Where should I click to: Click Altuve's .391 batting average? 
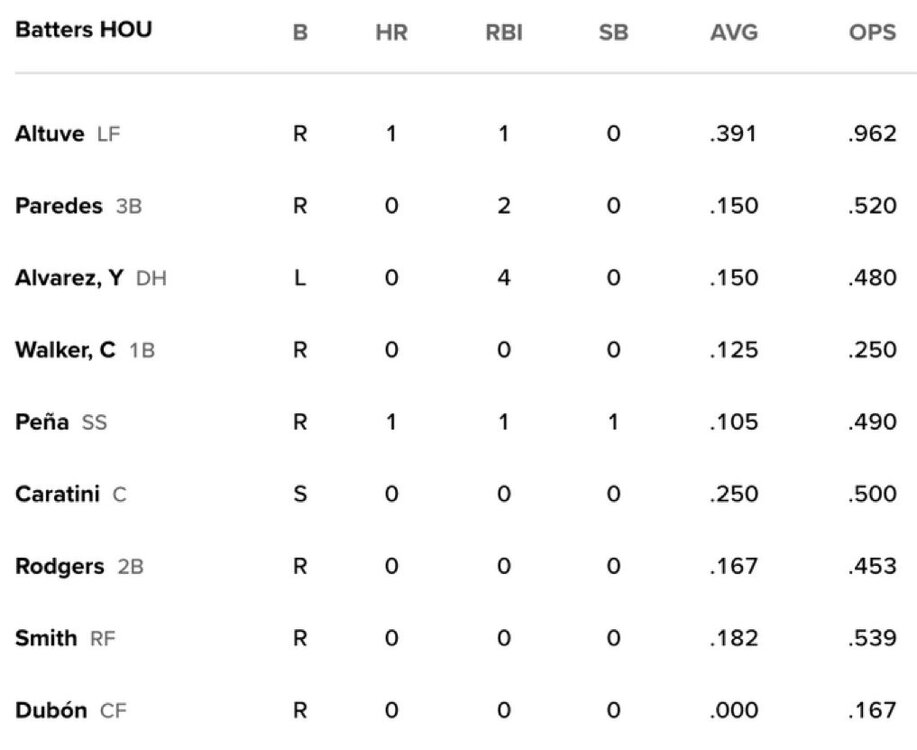pyautogui.click(x=732, y=135)
